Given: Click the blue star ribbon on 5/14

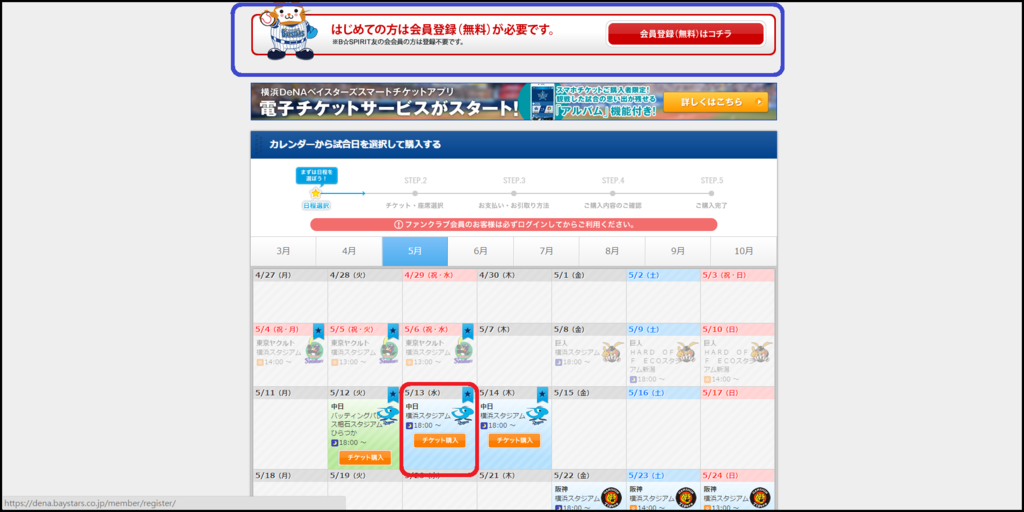Looking at the screenshot, I should [x=542, y=394].
